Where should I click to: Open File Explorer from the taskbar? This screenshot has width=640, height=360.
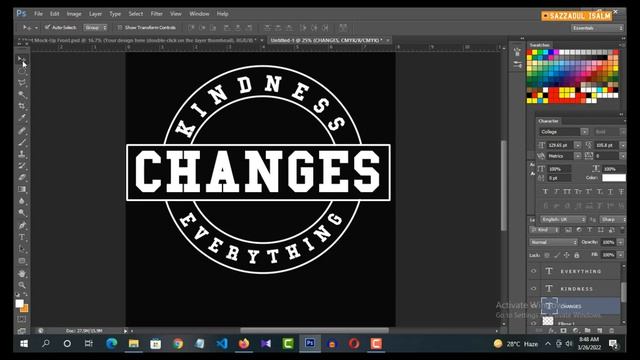coord(133,344)
